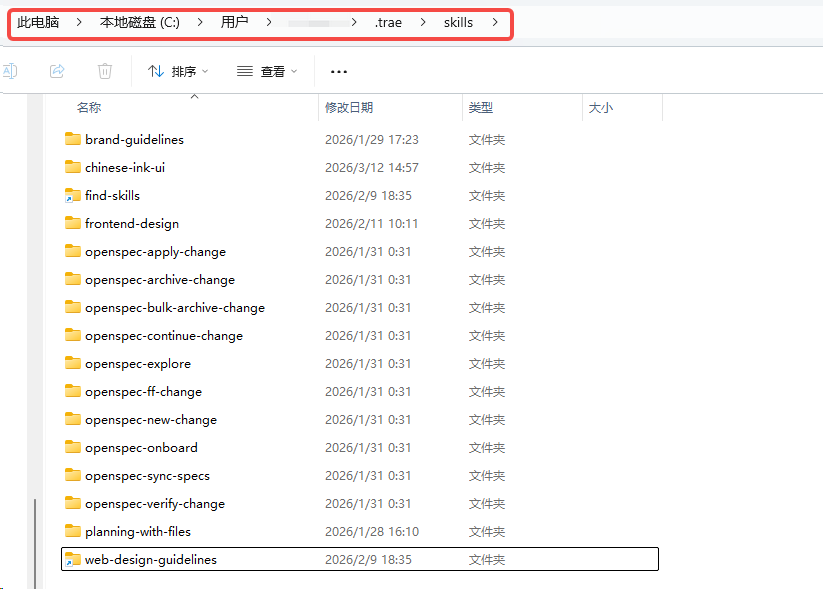Click the Share icon in toolbar
Screen dimensions: 823x589
tap(57, 71)
